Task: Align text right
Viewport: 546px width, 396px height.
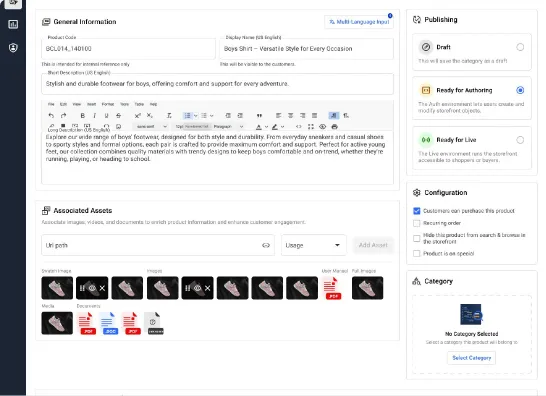Action: (x=302, y=116)
